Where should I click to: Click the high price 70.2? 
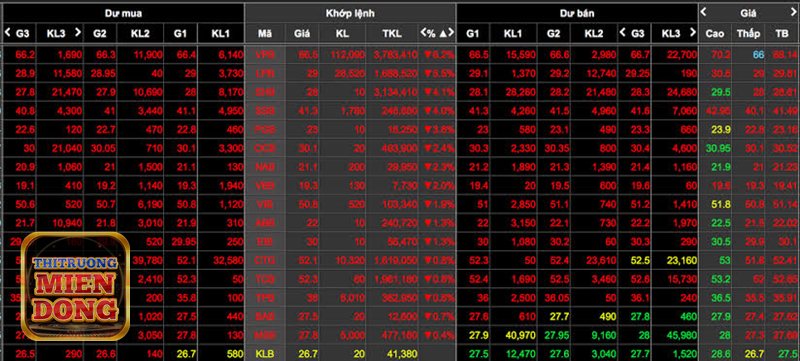(x=721, y=55)
